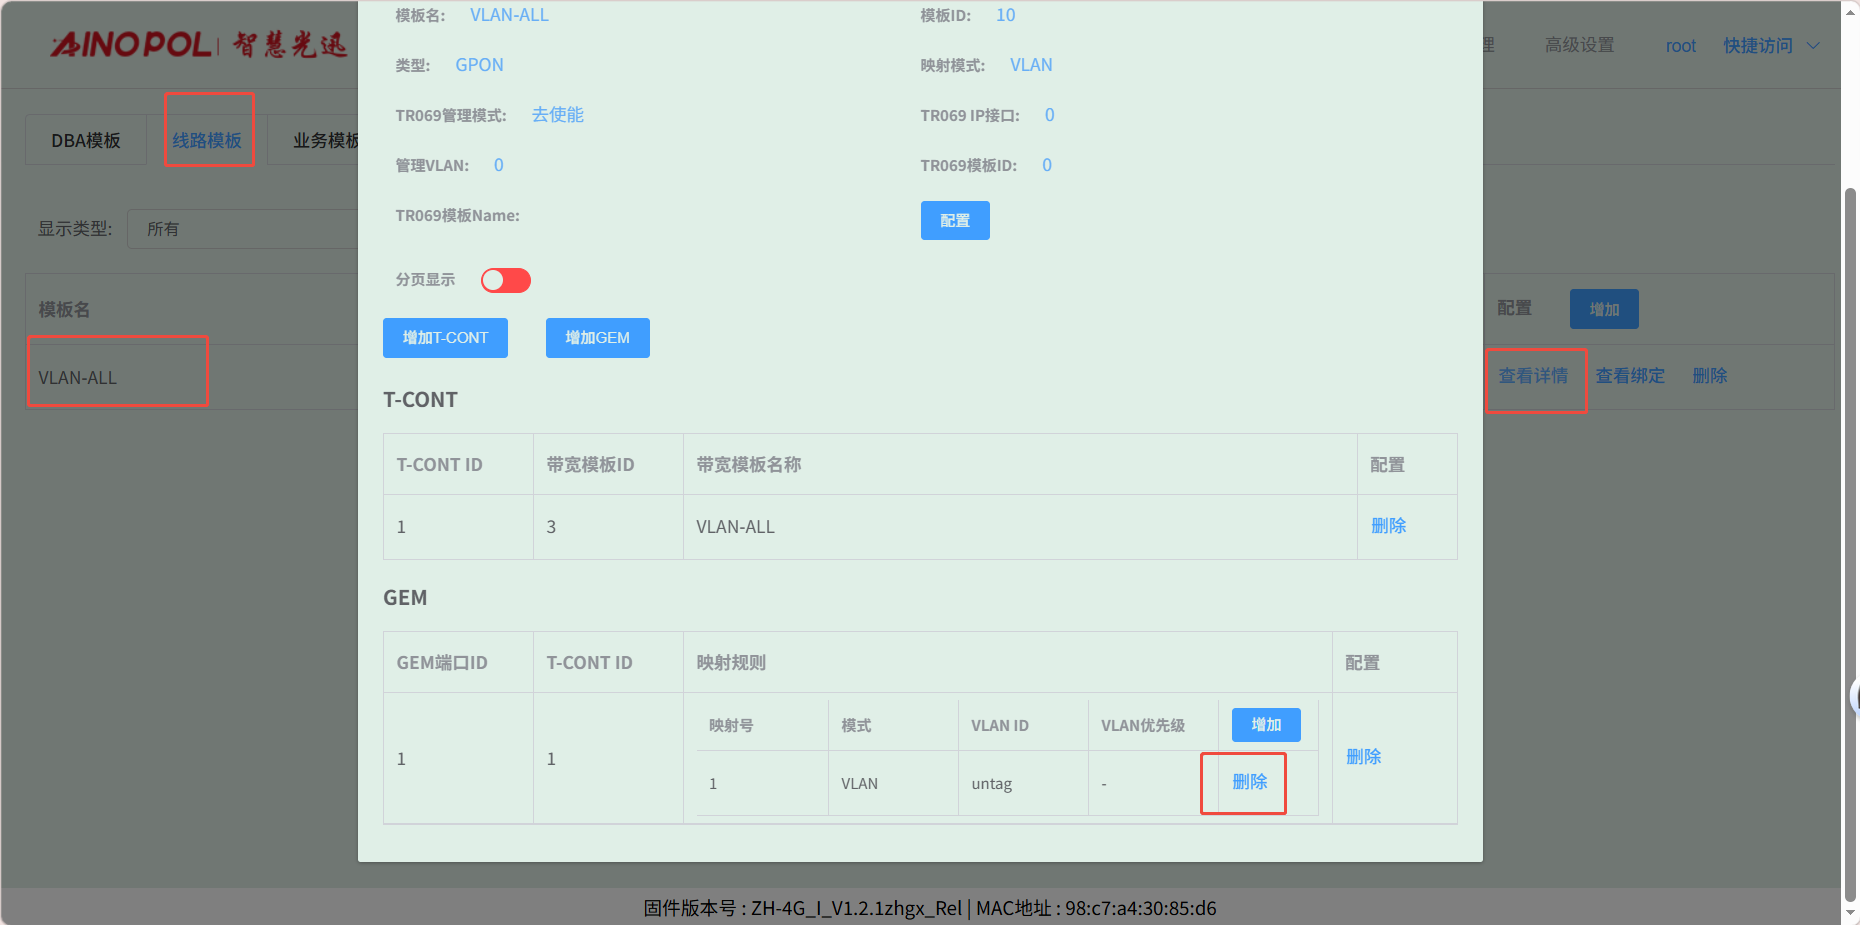This screenshot has height=925, width=1860.
Task: Delete the T-CONT row with VLAN-ALL
Action: point(1388,526)
